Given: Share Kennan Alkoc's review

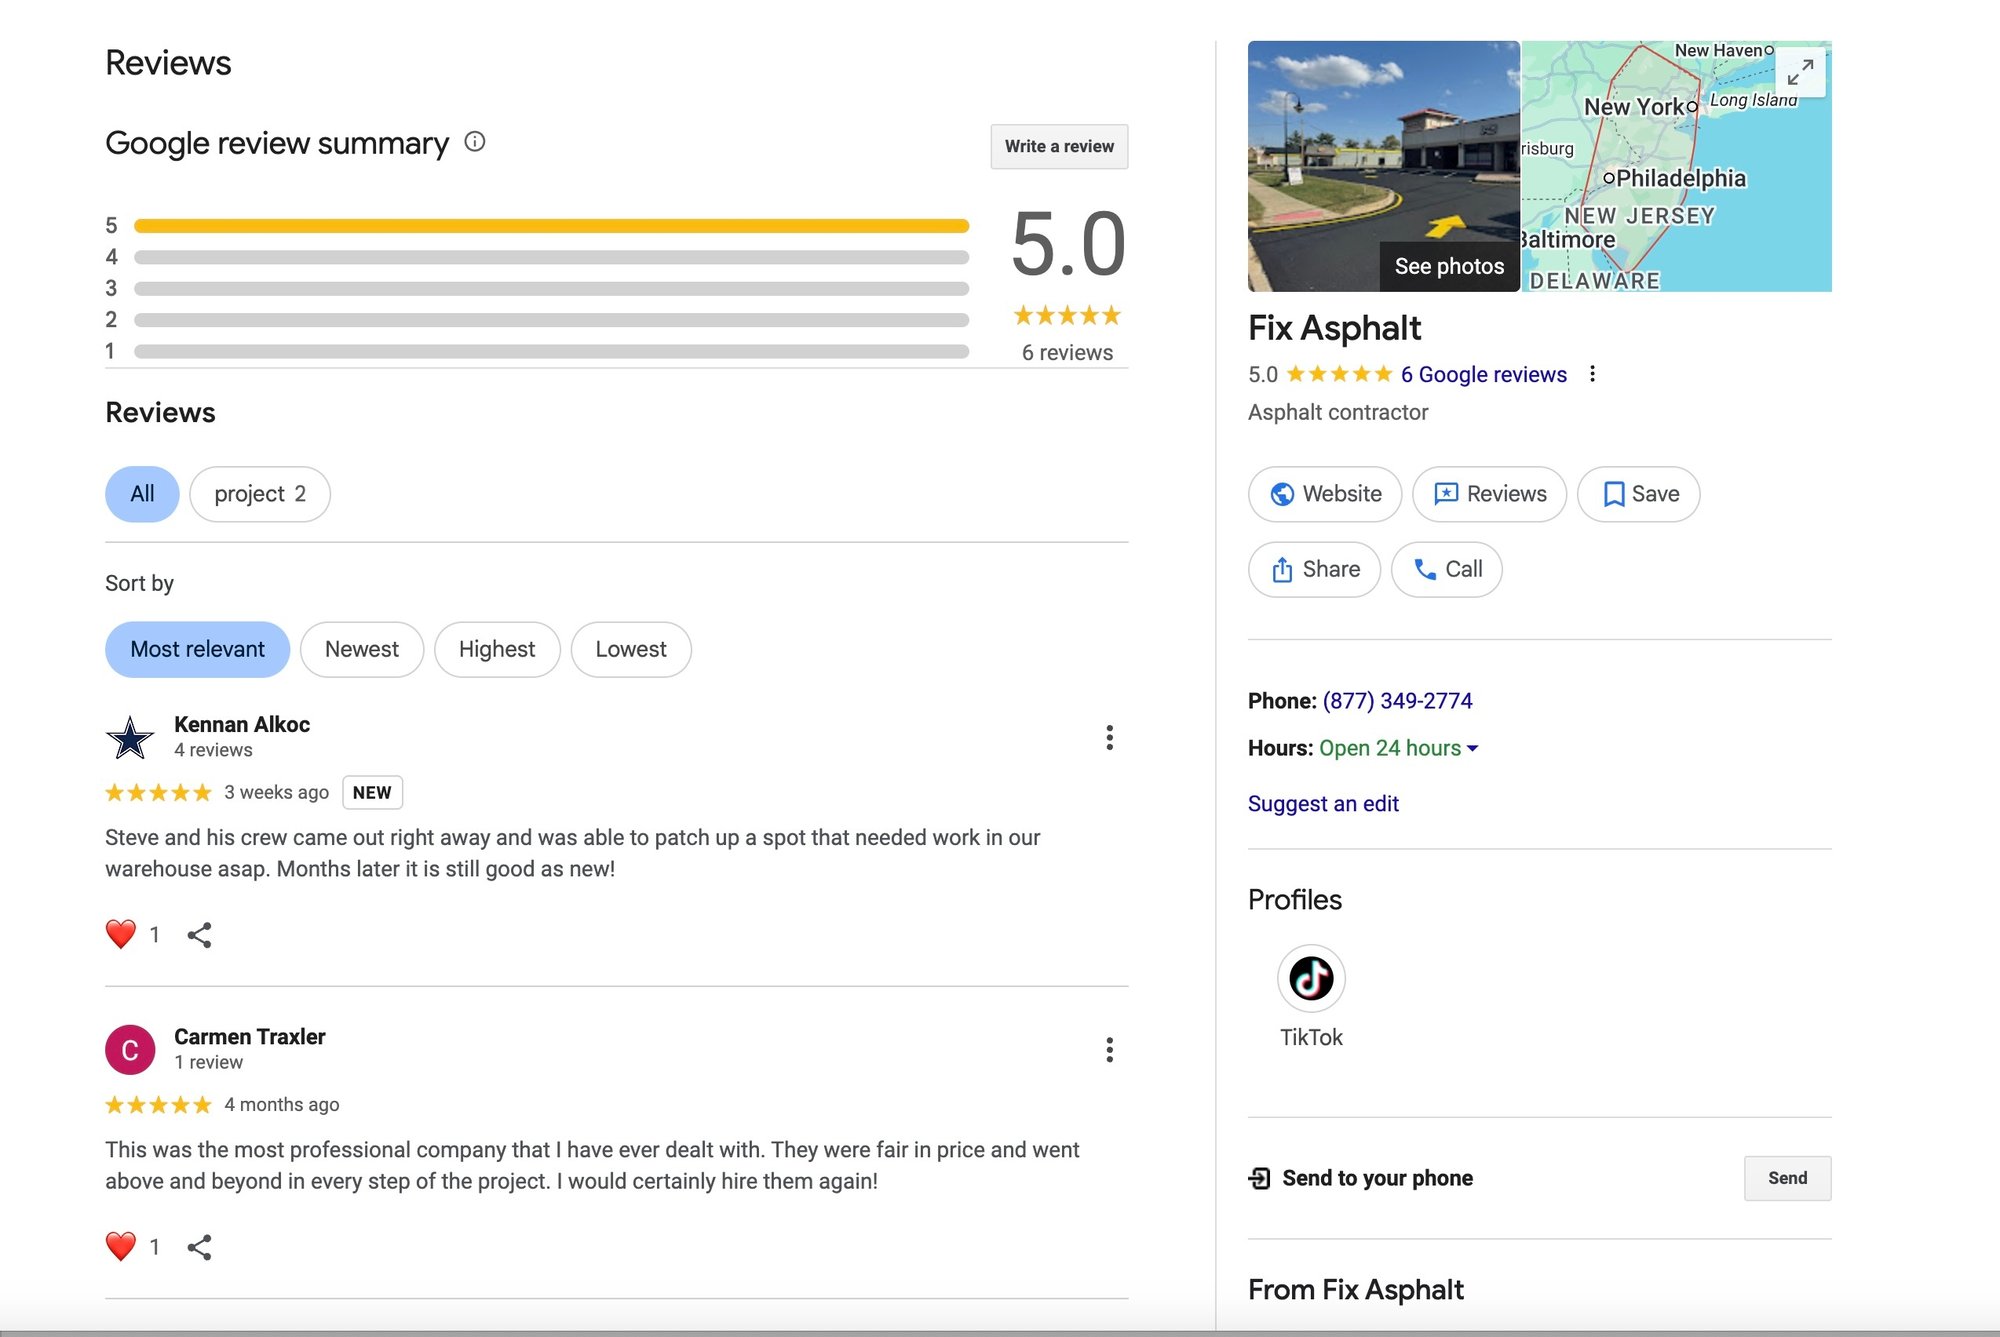Looking at the screenshot, I should 199,935.
